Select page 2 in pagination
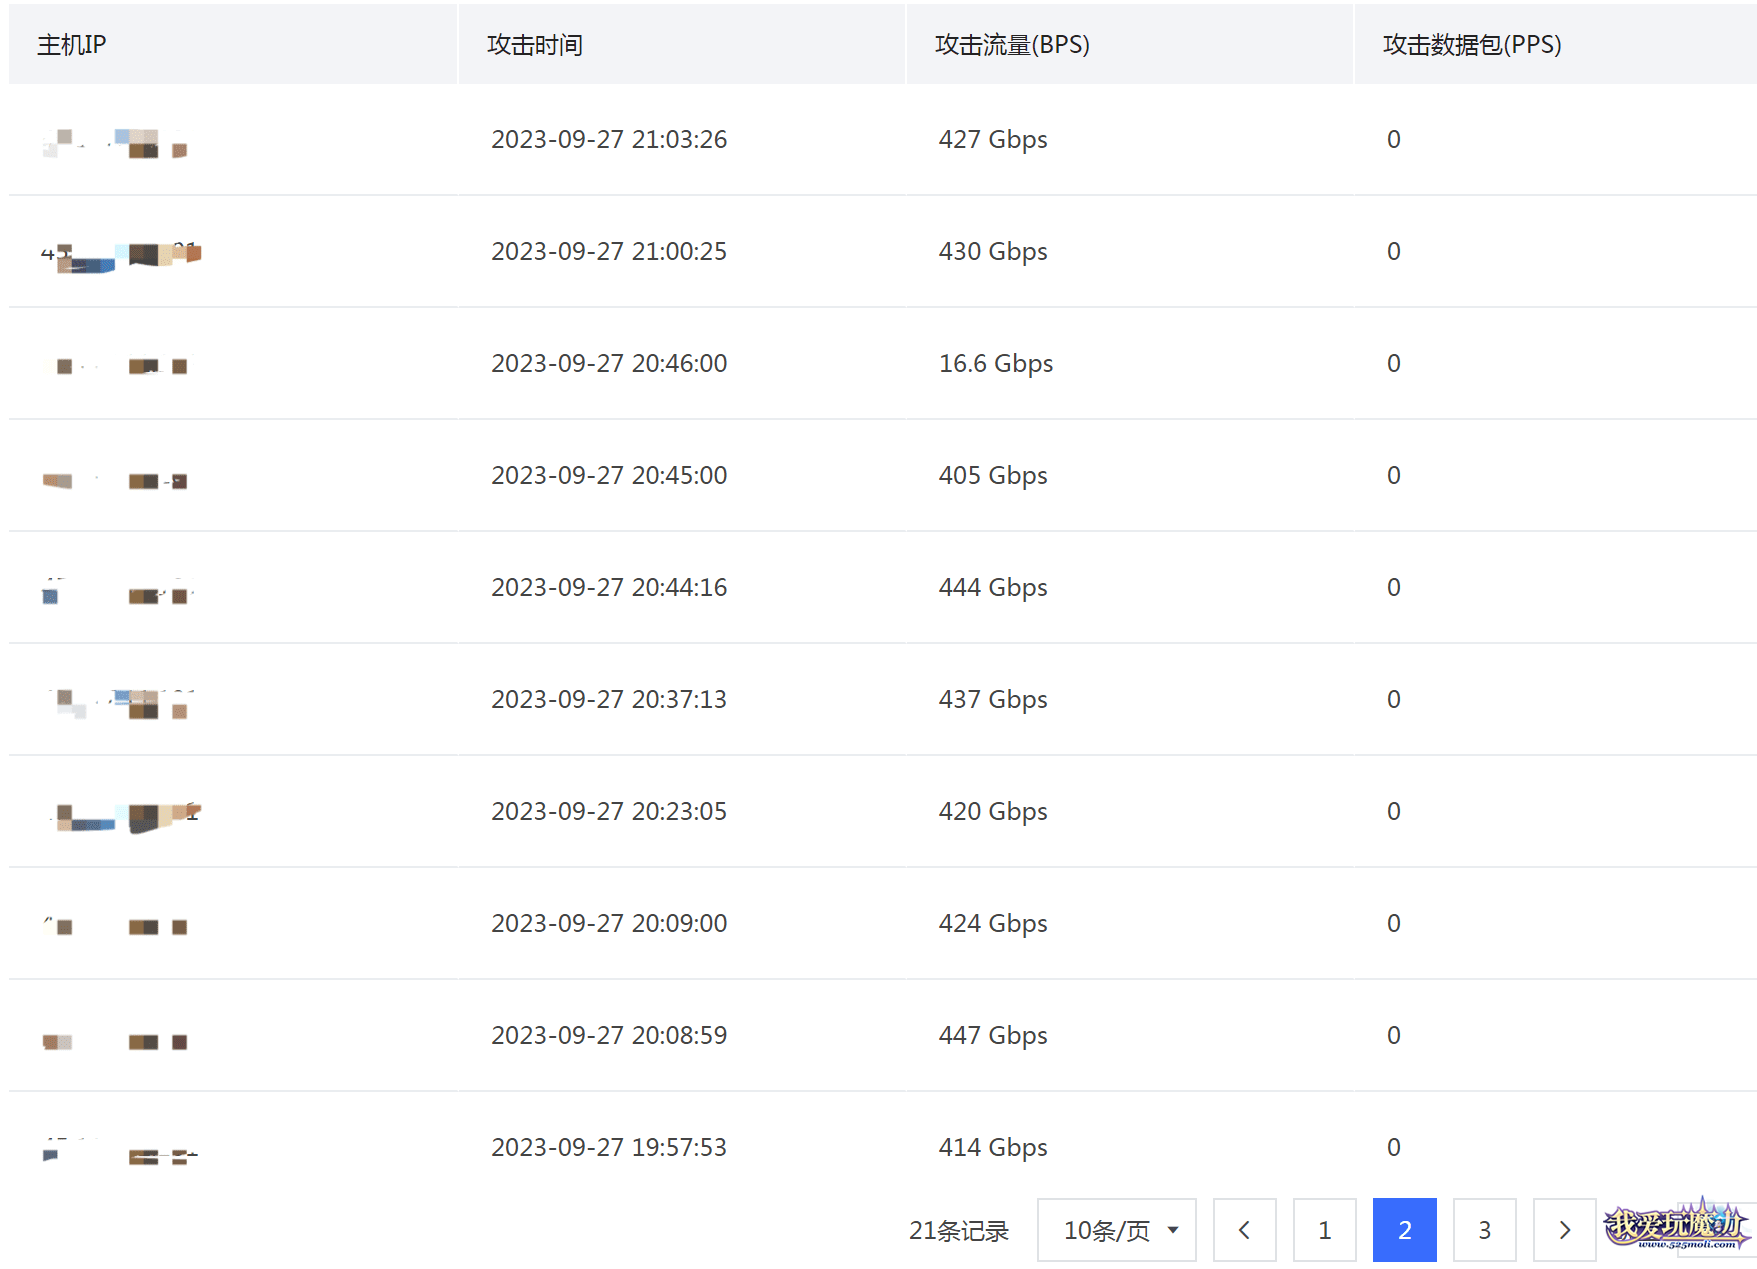 [1404, 1230]
